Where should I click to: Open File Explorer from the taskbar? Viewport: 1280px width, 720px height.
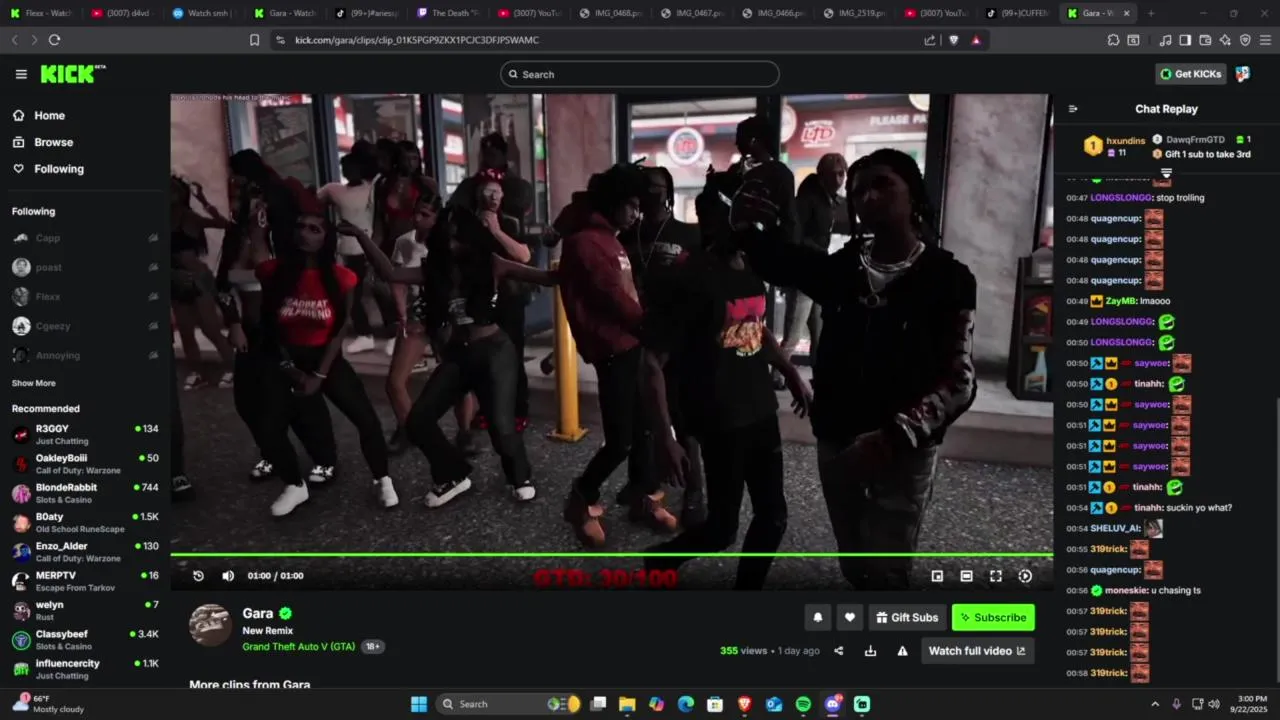pyautogui.click(x=627, y=704)
